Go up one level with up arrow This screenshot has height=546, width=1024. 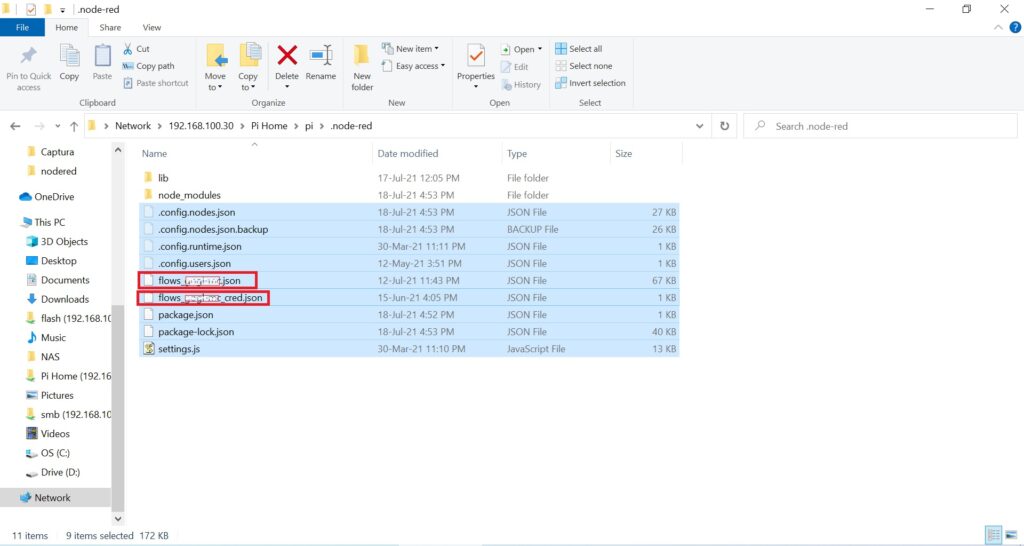[x=74, y=126]
